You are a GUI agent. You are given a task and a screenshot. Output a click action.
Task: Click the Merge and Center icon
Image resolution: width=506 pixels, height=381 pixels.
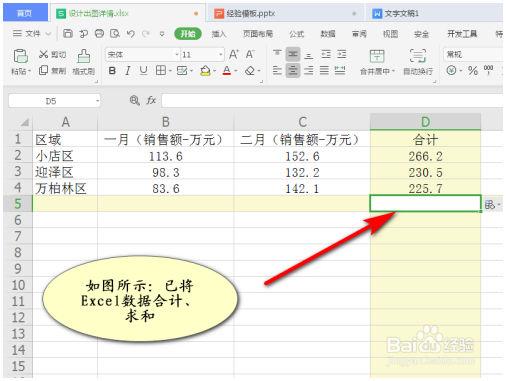click(377, 56)
